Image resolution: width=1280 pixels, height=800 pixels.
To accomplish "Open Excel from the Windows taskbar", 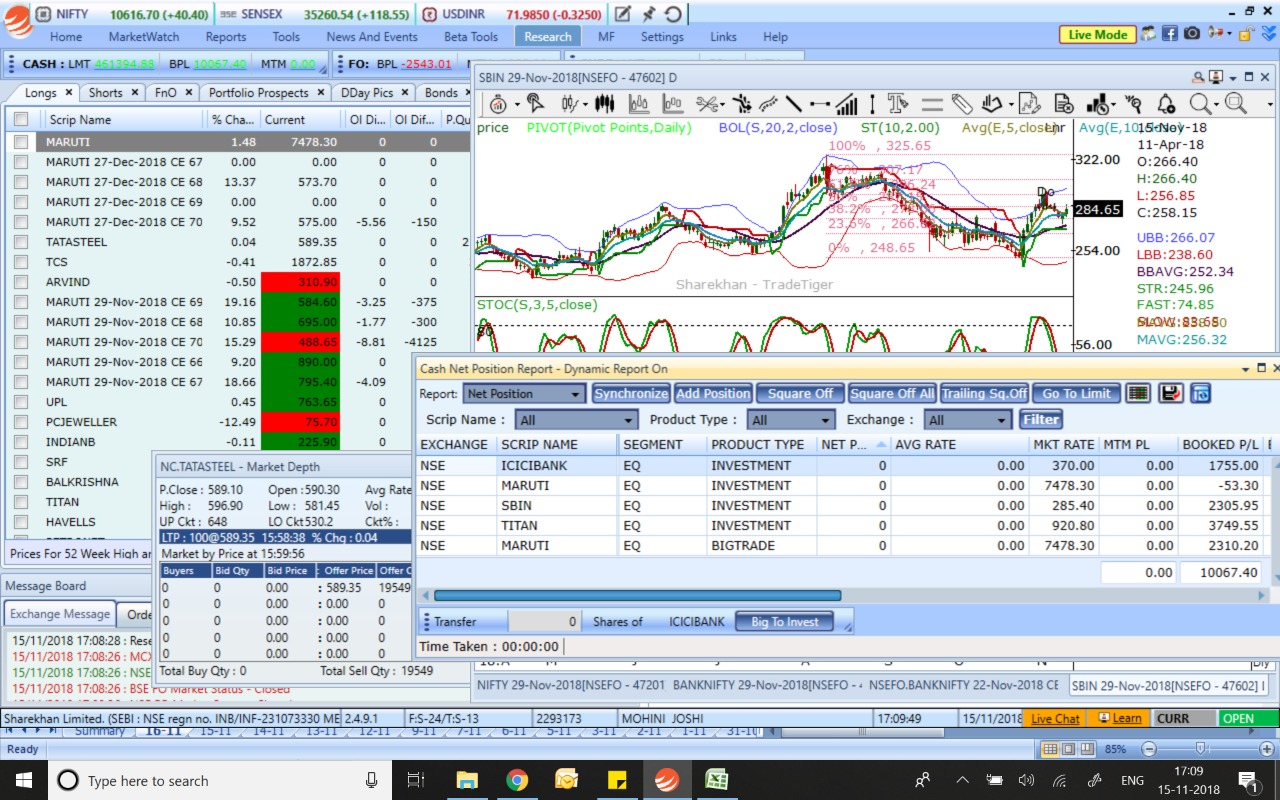I will point(716,780).
